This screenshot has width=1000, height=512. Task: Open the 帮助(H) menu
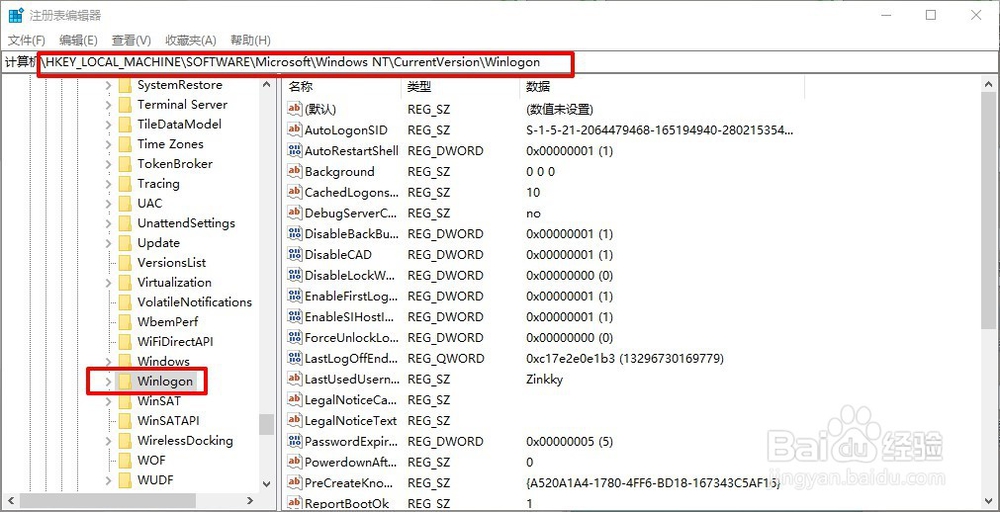[251, 40]
